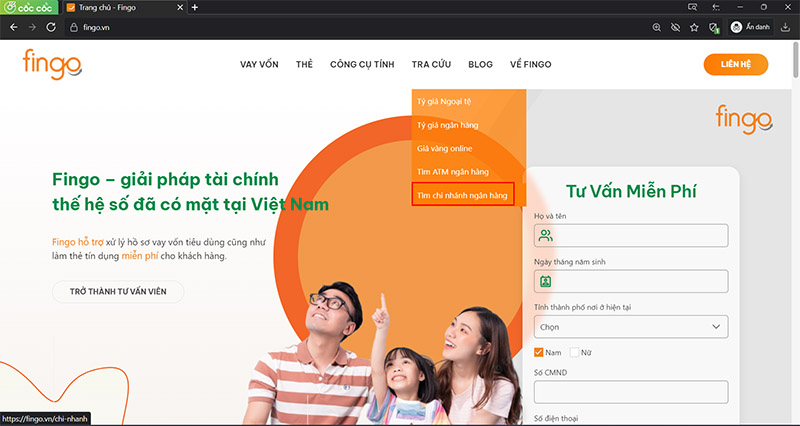800x426 pixels.
Task: Click the Số CMND input field
Action: (x=631, y=392)
